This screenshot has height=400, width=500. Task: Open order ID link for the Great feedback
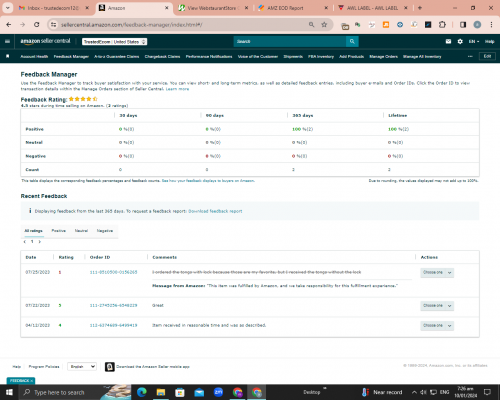point(113,305)
